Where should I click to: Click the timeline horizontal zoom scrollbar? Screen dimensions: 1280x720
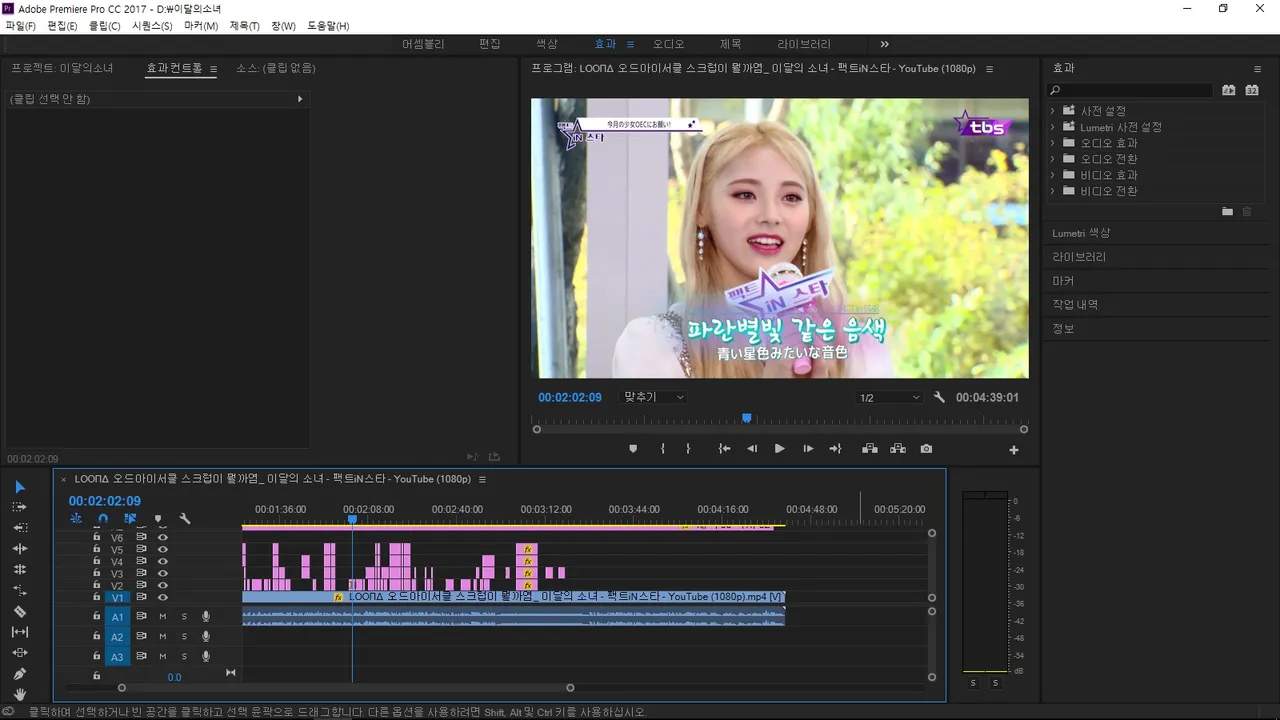(x=346, y=688)
